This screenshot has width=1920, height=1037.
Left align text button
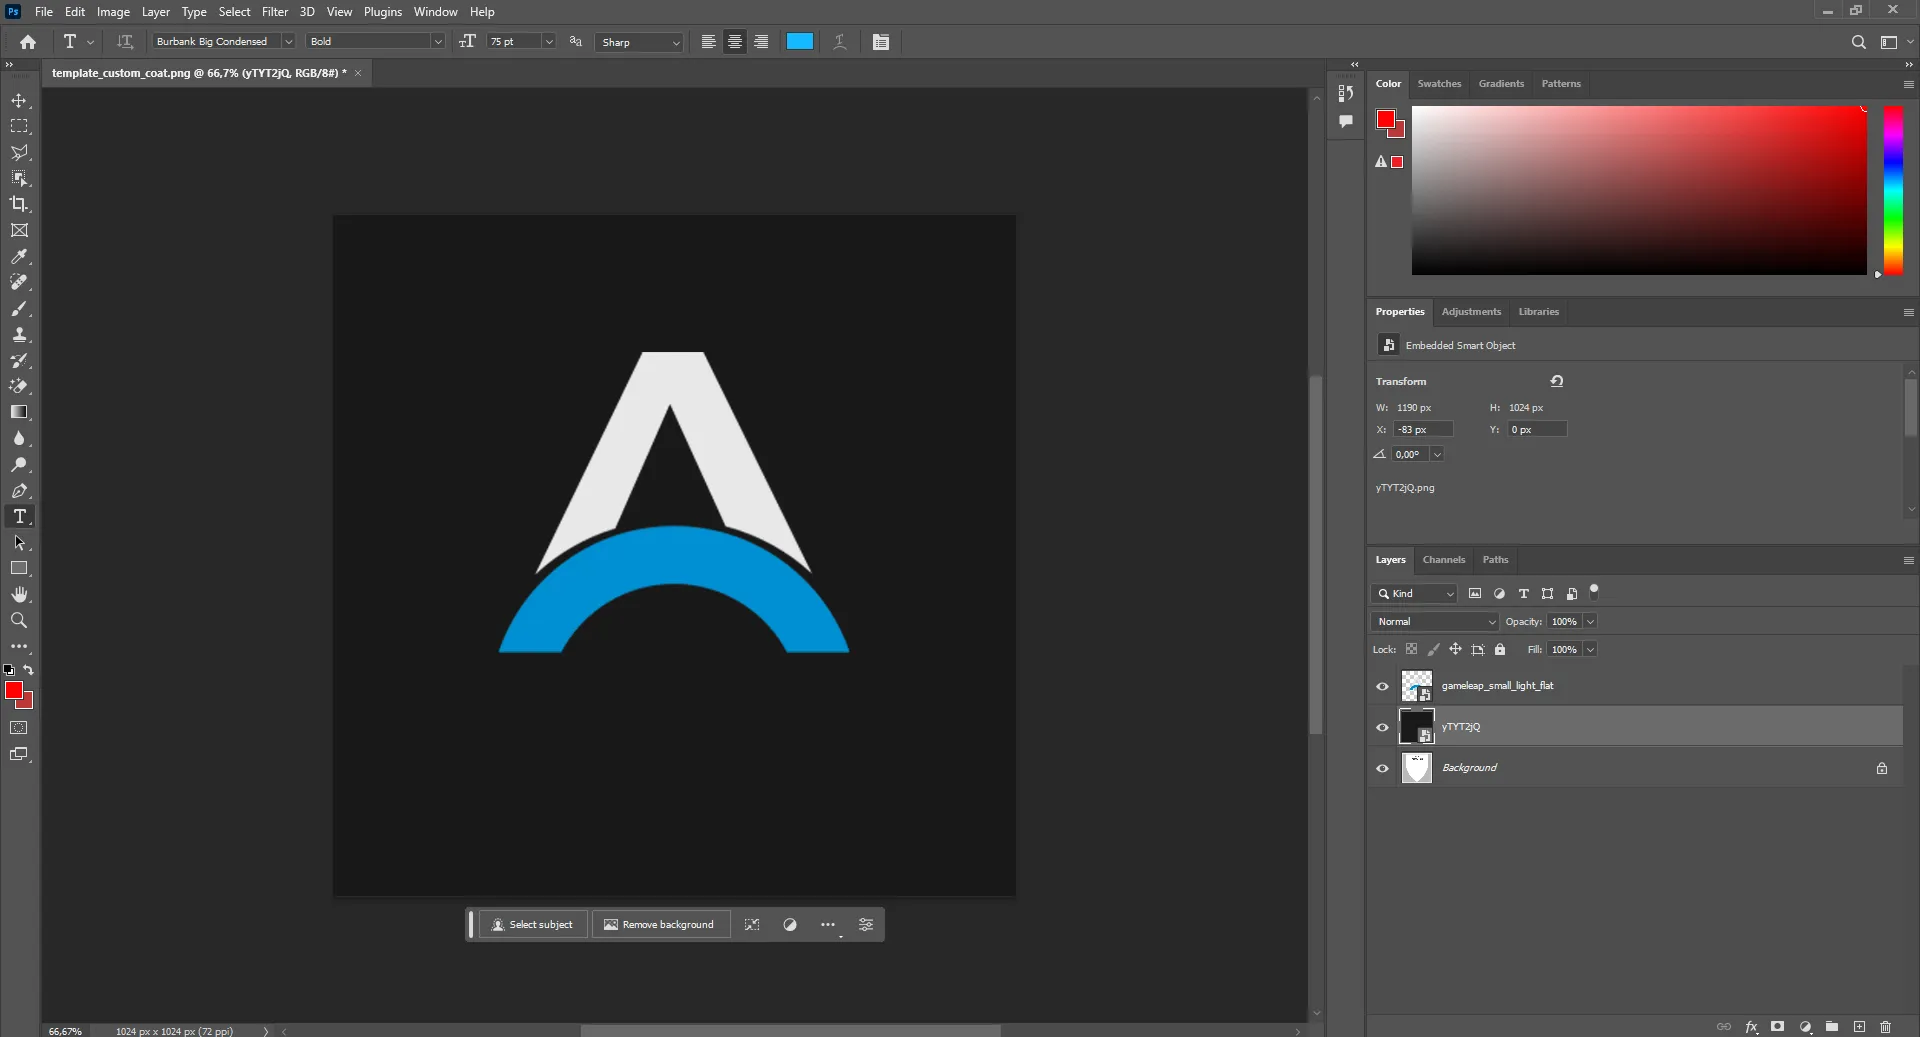(708, 42)
